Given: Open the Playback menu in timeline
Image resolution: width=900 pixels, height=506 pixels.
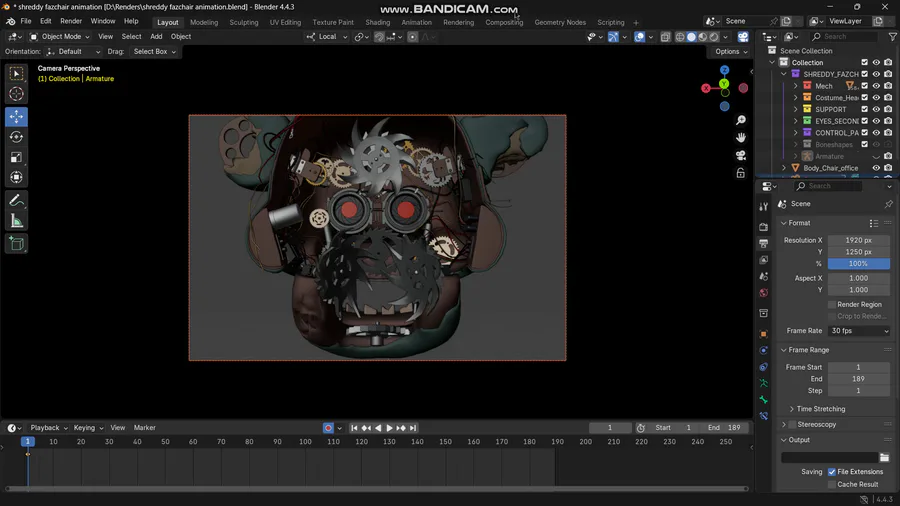Looking at the screenshot, I should (x=48, y=428).
